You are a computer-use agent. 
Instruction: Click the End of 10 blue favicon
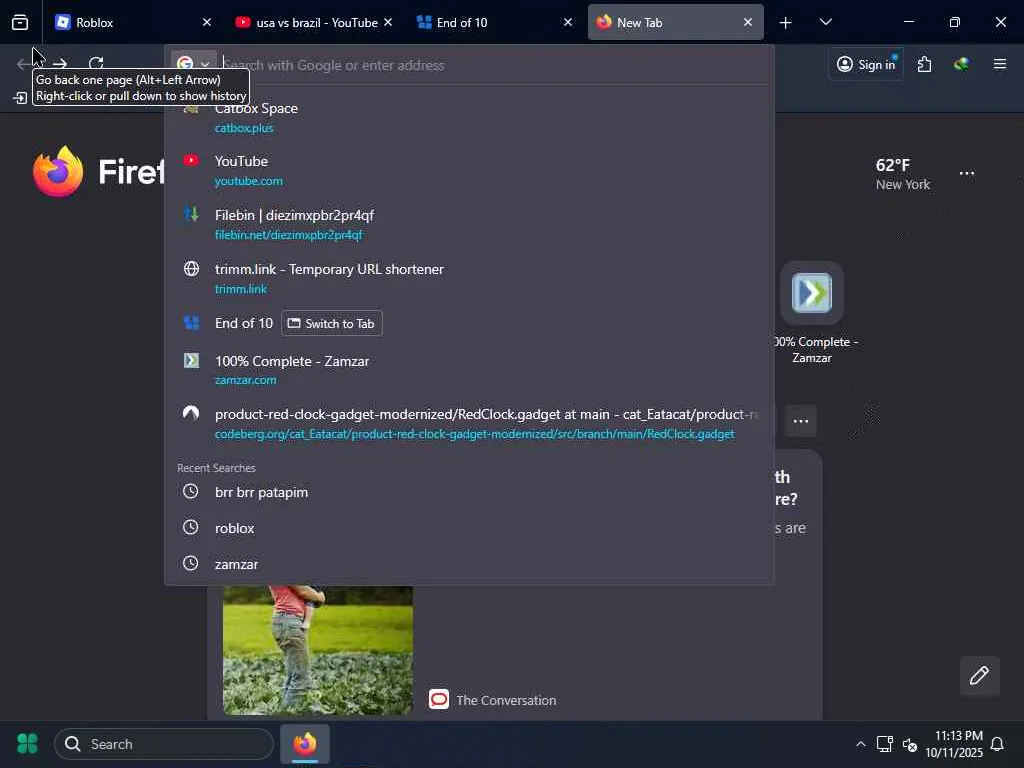pos(191,323)
